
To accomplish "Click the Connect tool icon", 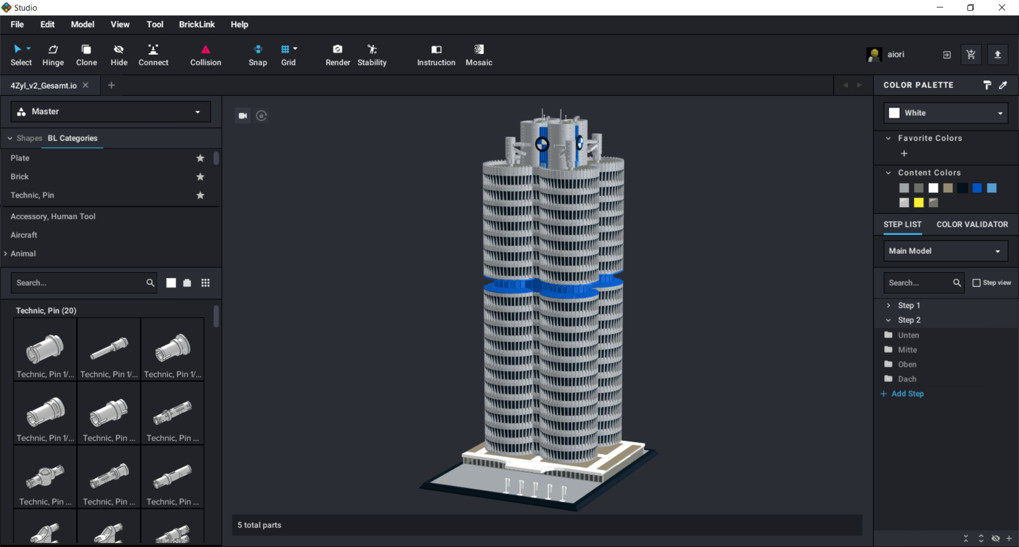I will 153,54.
